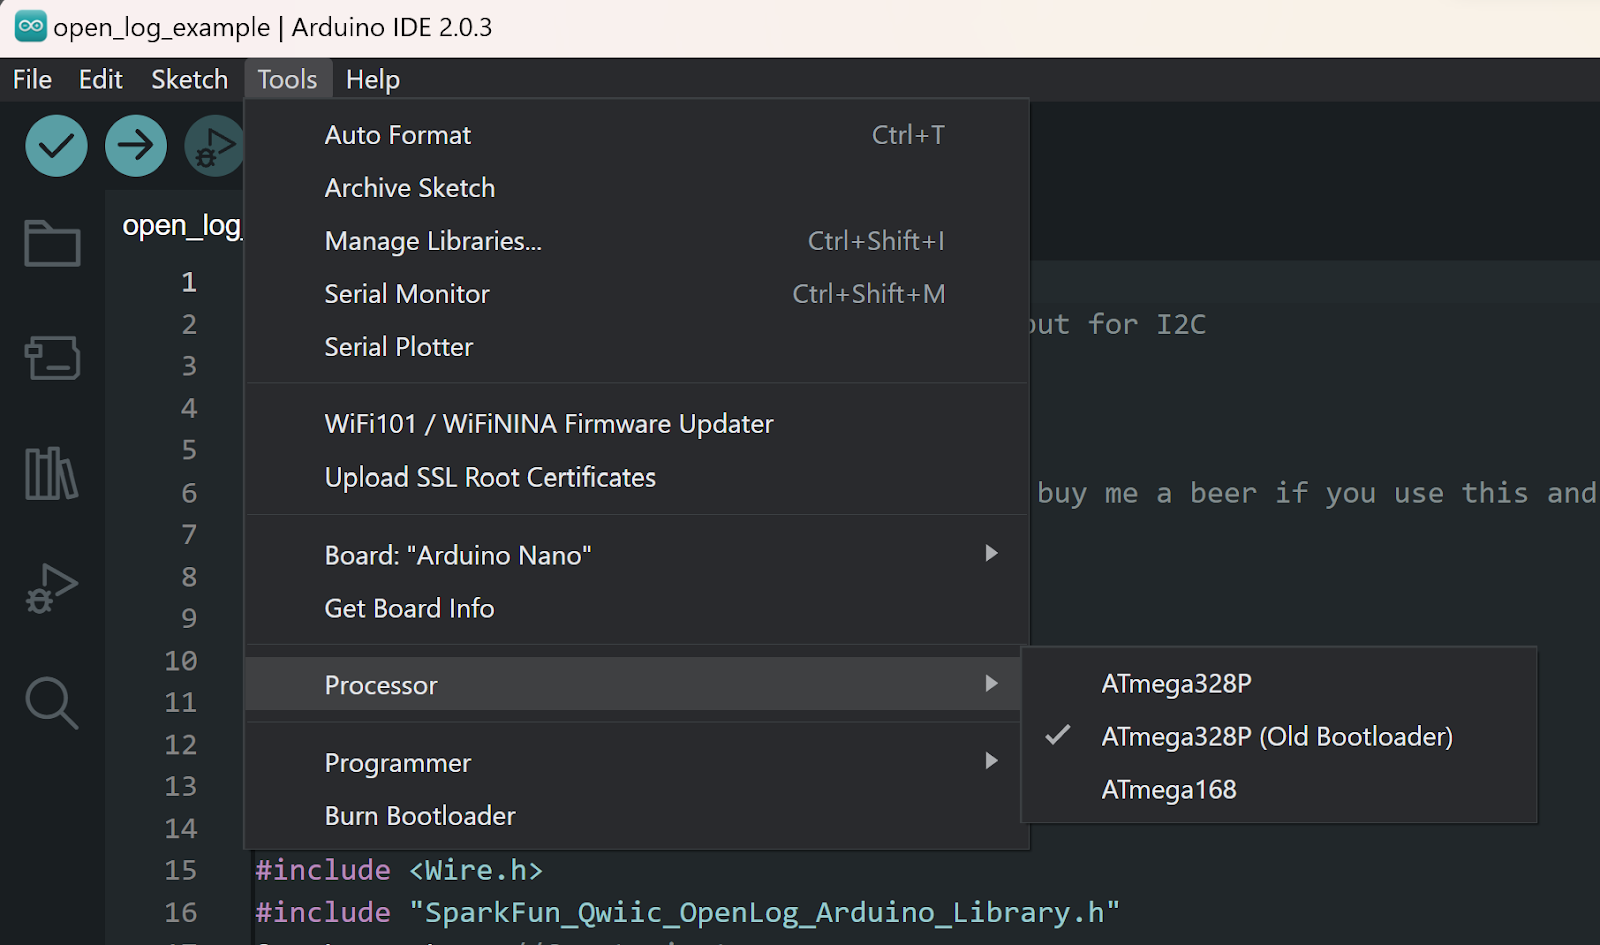Click the Verify sketch checkmark button
1600x945 pixels.
[x=56, y=146]
